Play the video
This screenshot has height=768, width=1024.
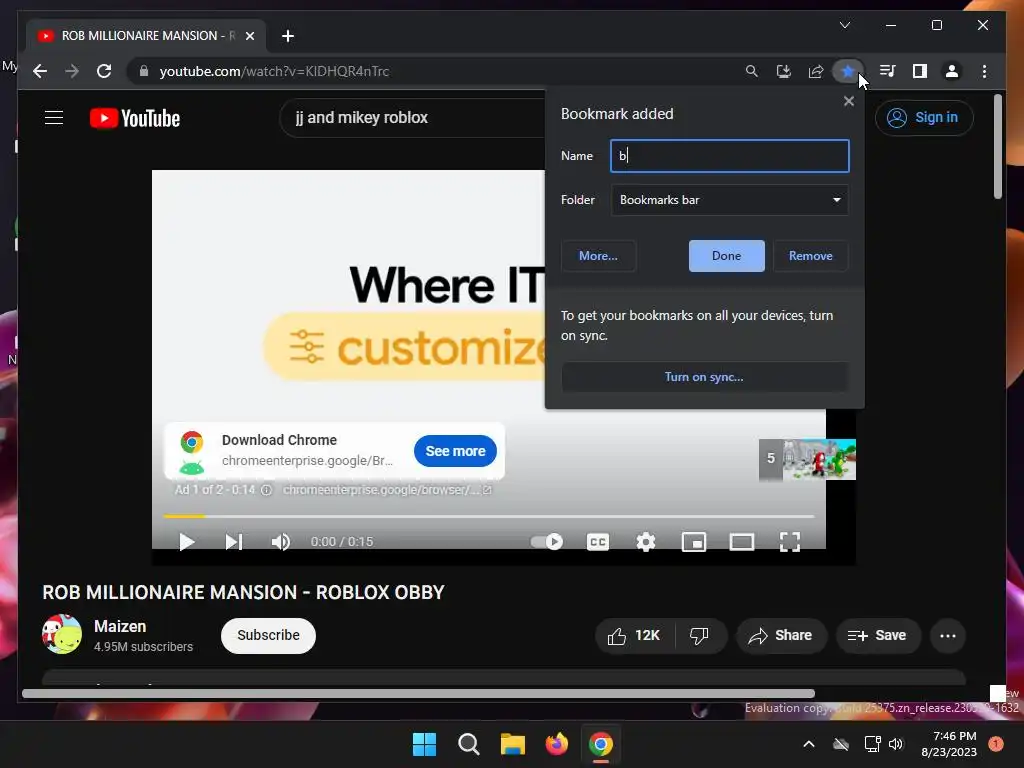pos(187,542)
